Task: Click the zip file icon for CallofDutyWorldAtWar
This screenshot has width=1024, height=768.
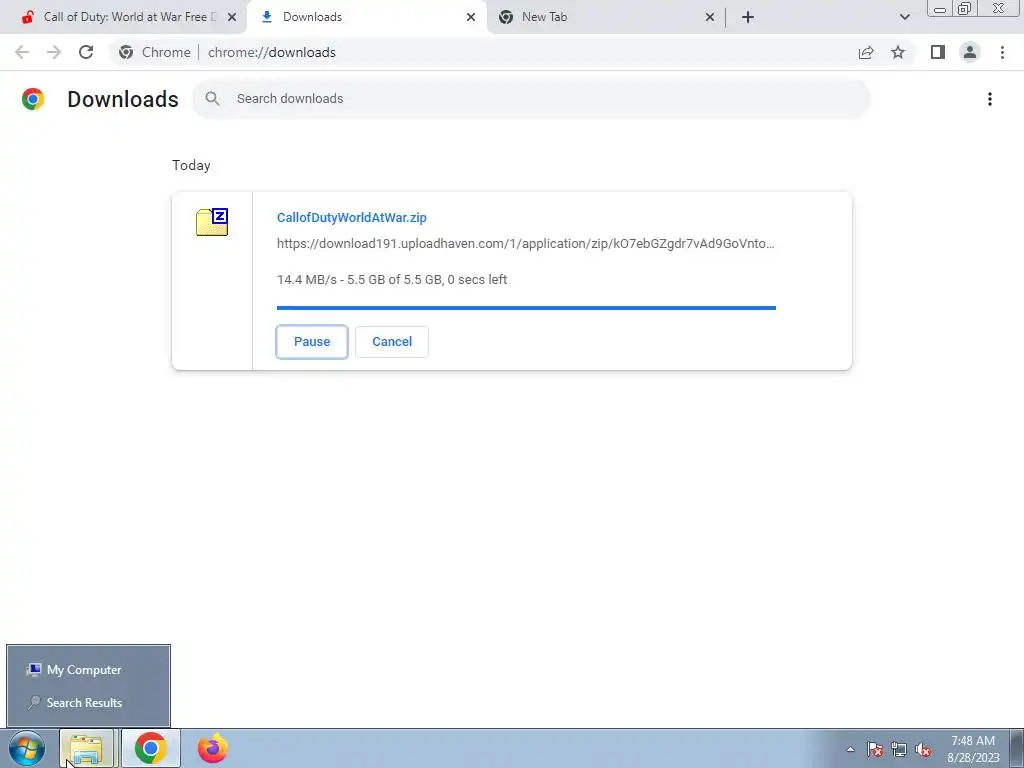Action: (212, 222)
